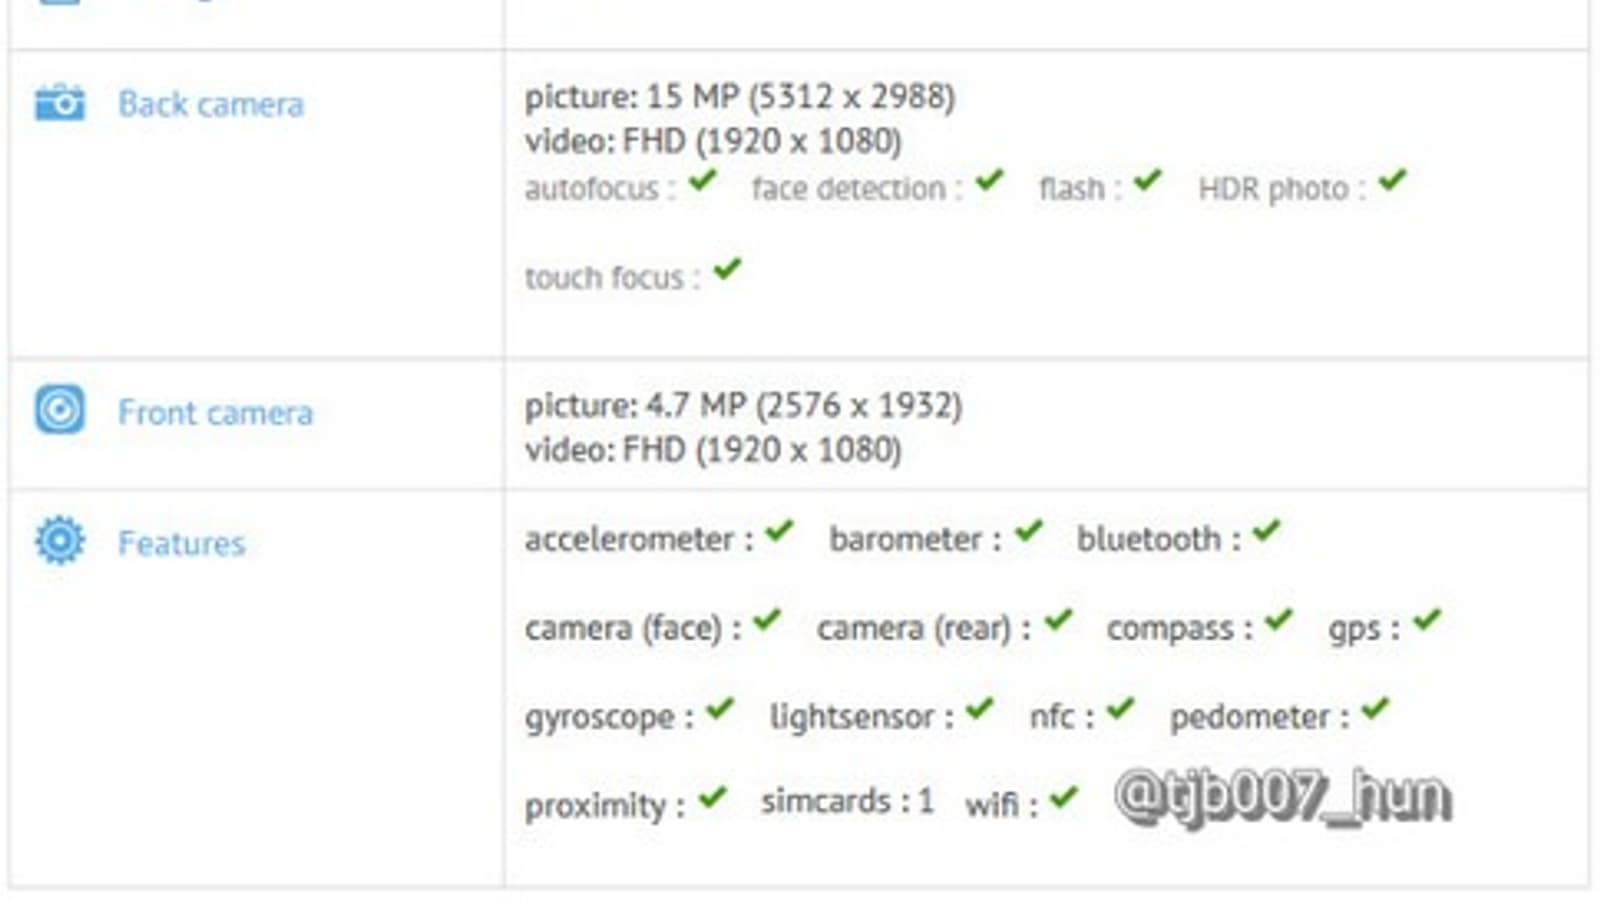Click the green tick next to nfc
This screenshot has height=900, width=1600.
(x=1120, y=709)
